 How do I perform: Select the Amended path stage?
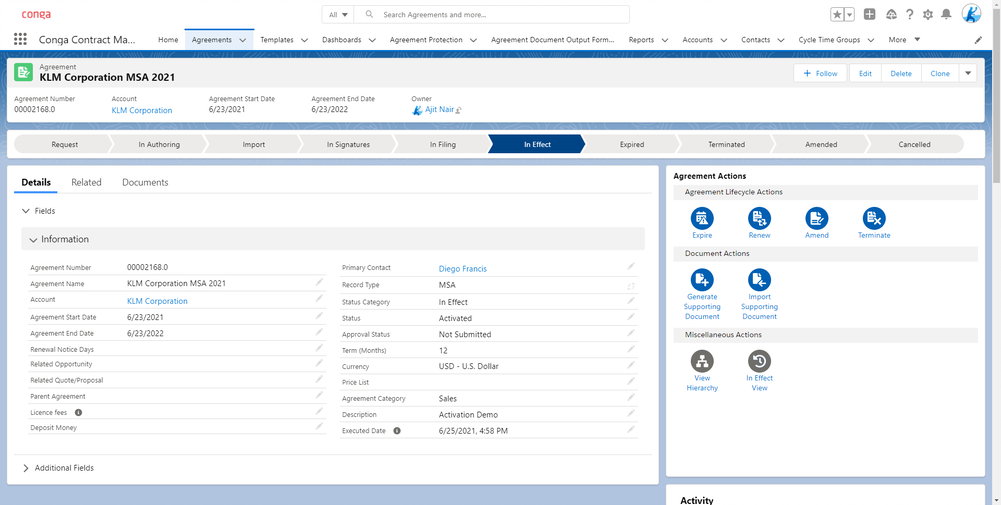821,144
